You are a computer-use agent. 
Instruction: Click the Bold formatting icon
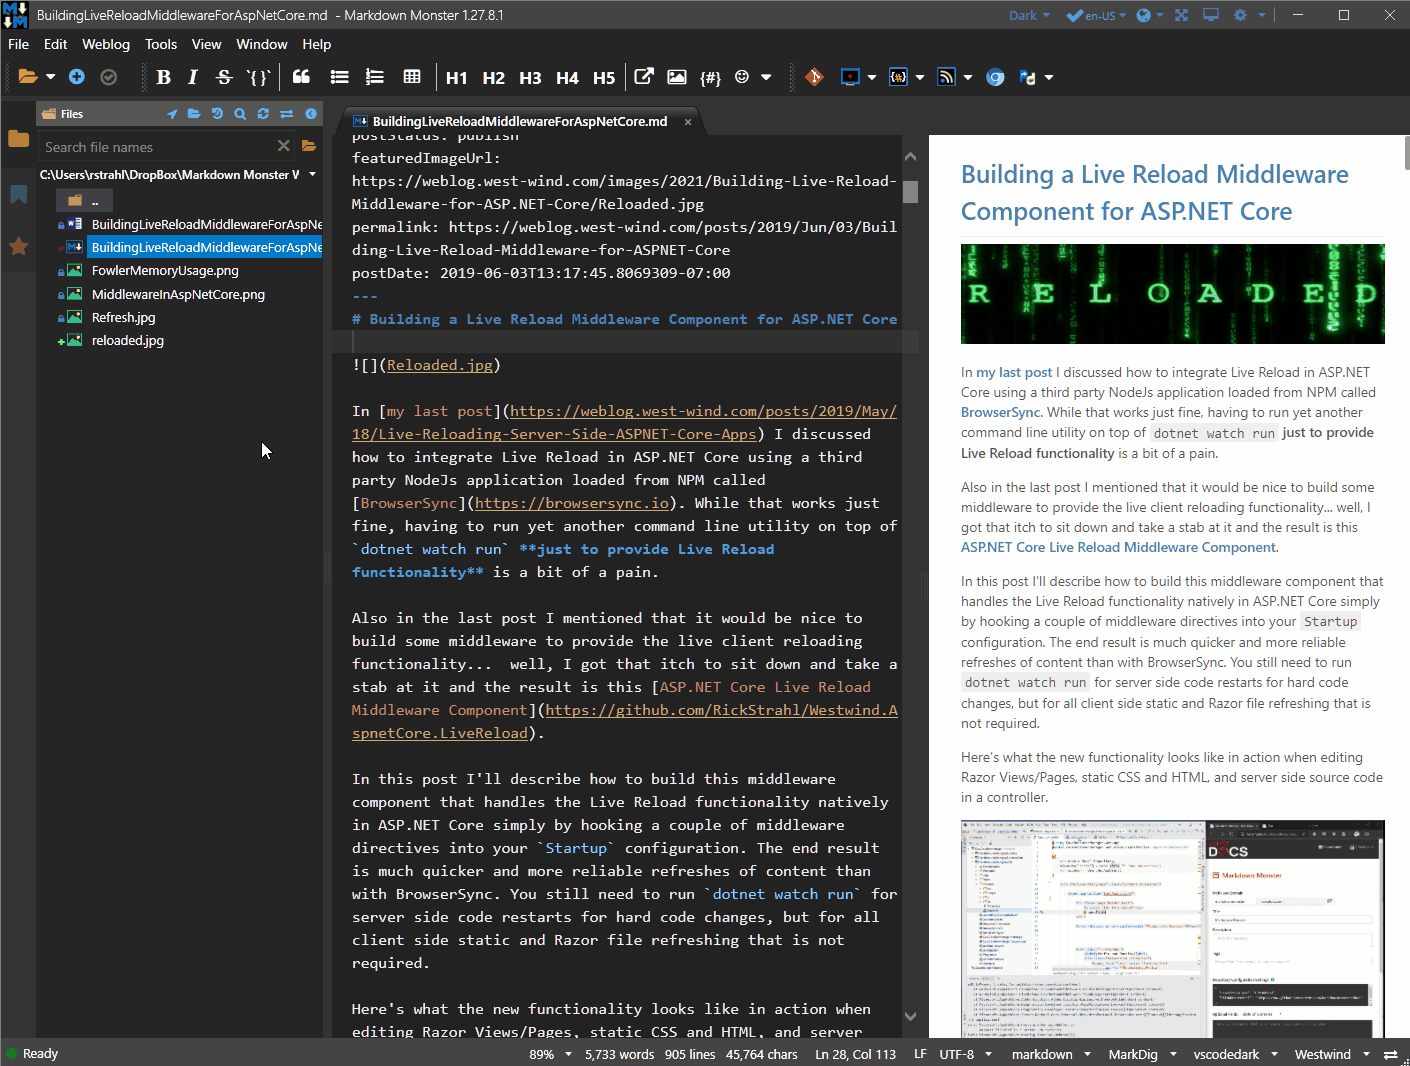tap(164, 77)
